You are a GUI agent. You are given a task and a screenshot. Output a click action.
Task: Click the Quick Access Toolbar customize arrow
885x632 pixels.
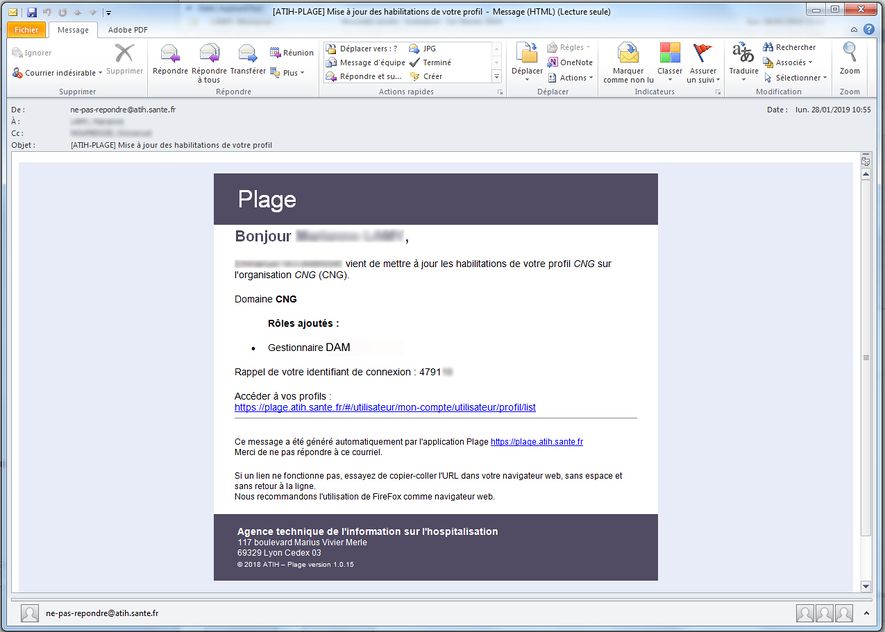[x=108, y=12]
